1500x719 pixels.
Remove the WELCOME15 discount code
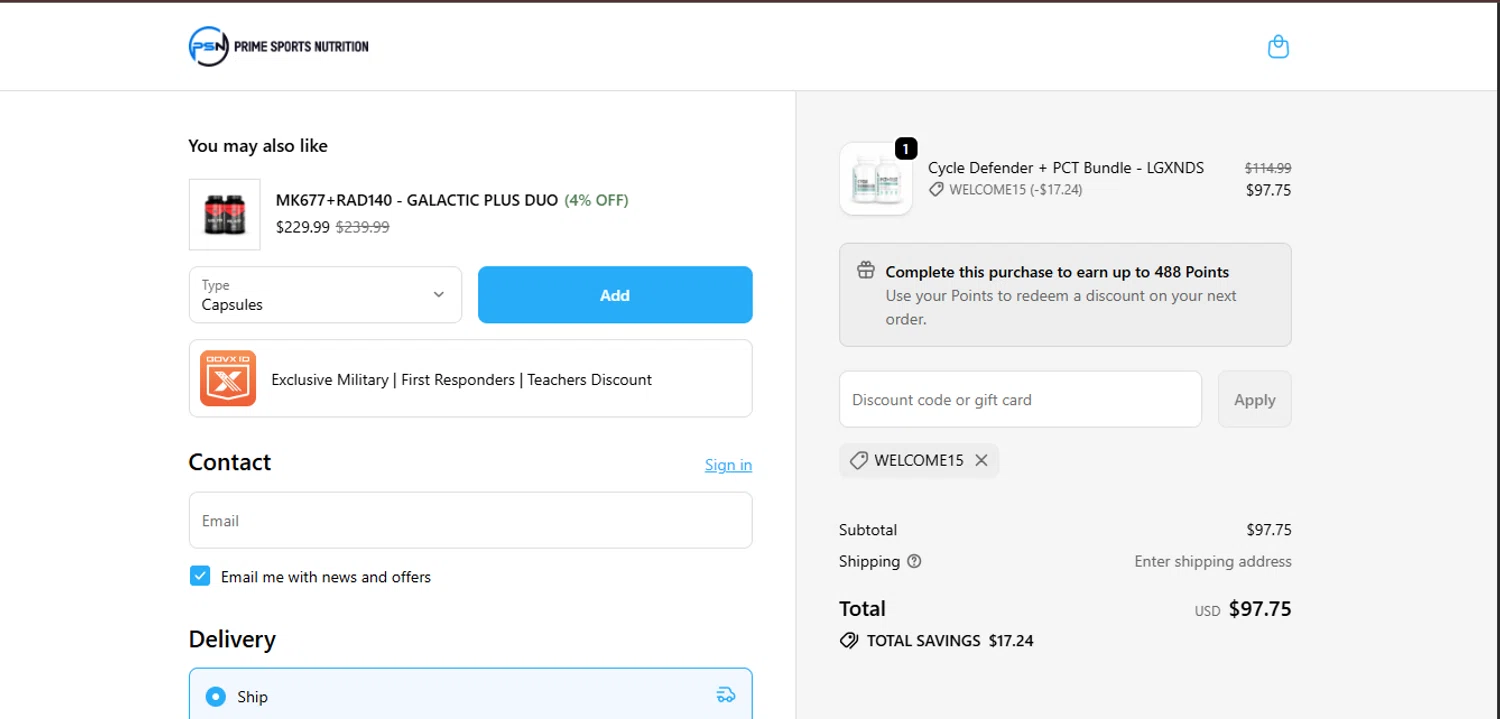(x=981, y=460)
